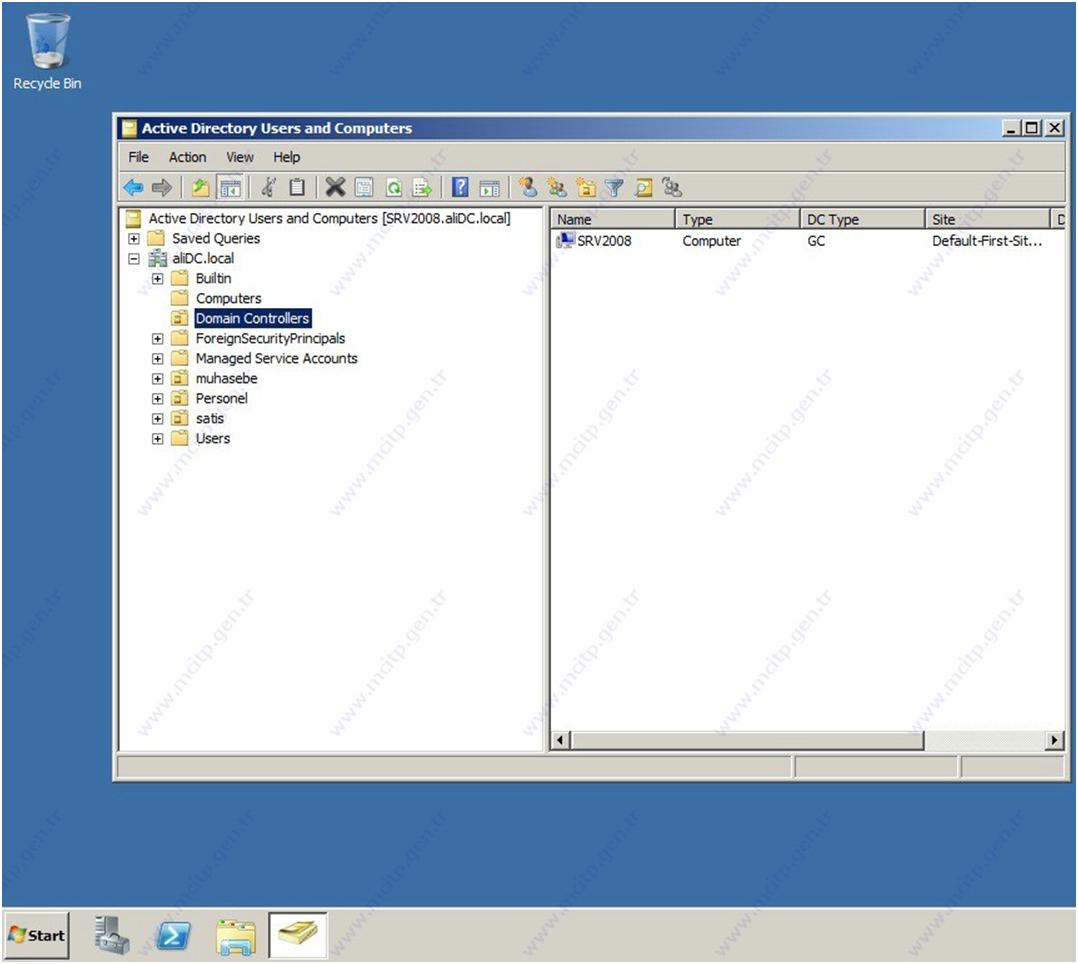Image resolution: width=1078 pixels, height=964 pixels.
Task: Open Help question mark toolbar icon
Action: pyautogui.click(x=460, y=187)
